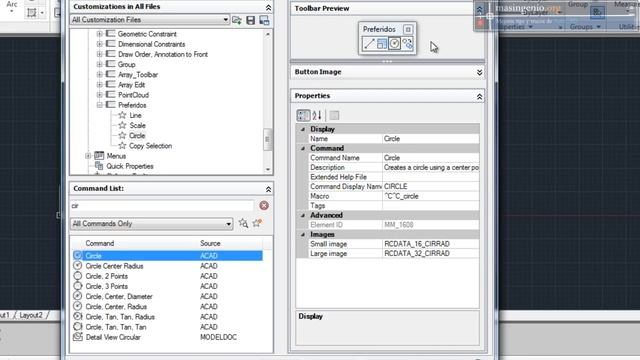The image size is (640, 360).
Task: Click the Load partial customization file icon
Action: 237,20
